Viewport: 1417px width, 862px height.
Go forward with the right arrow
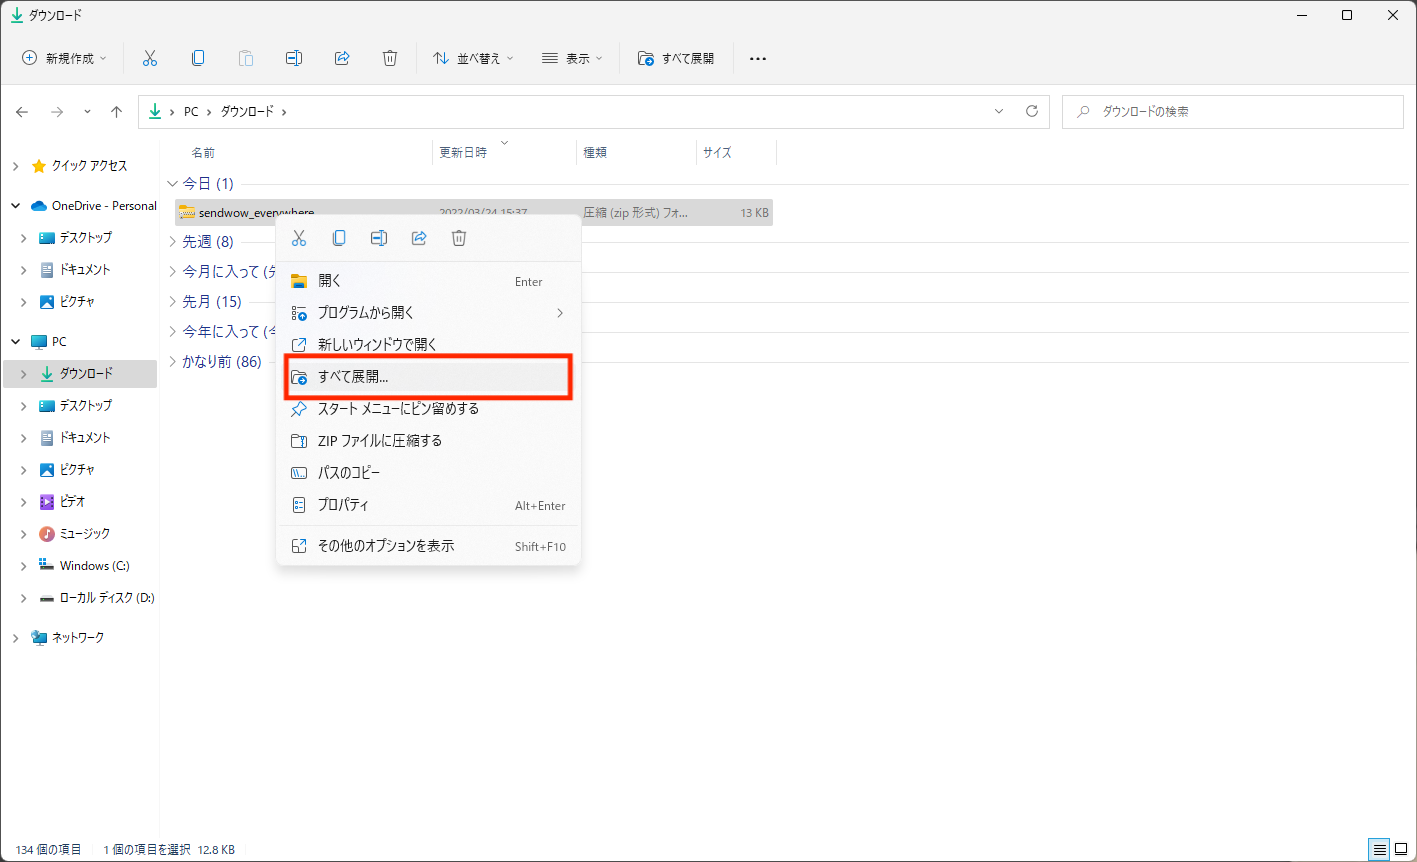coord(57,112)
